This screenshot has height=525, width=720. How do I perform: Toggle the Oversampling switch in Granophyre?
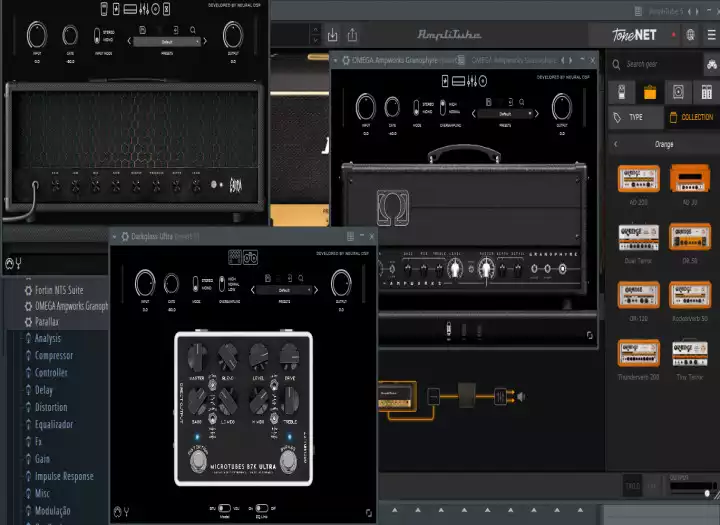pos(443,107)
